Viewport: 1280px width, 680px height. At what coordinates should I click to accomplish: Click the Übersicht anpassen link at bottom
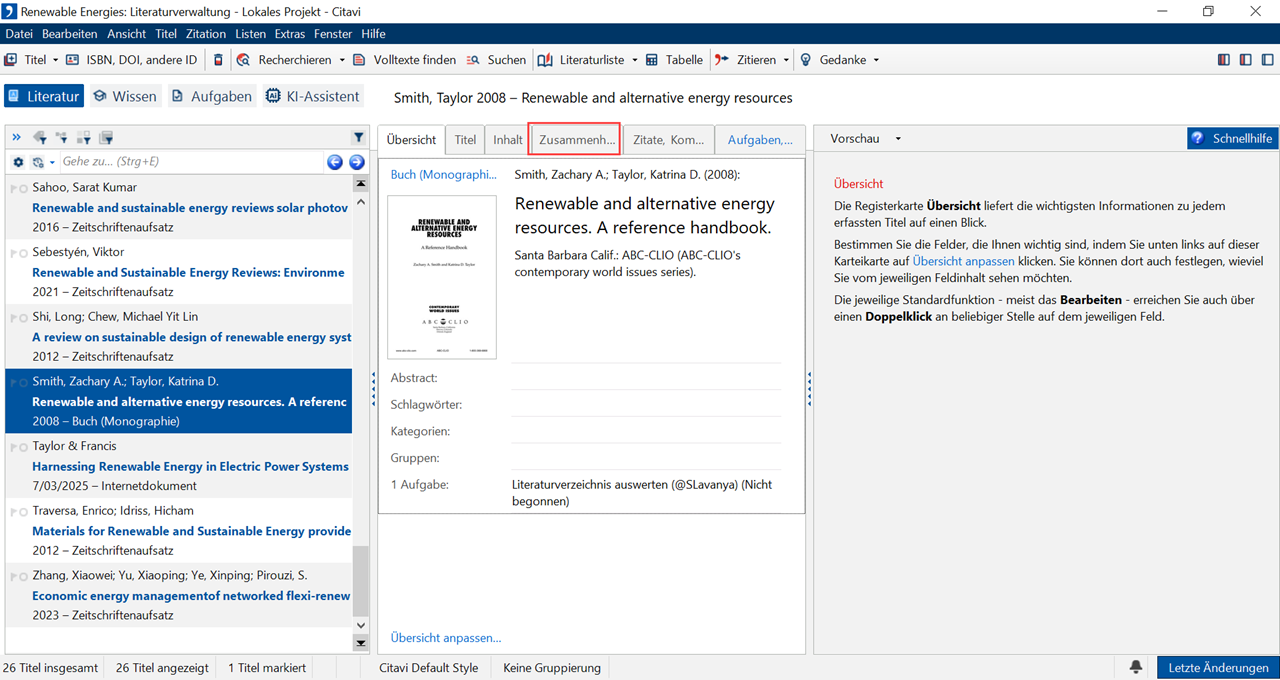(x=446, y=637)
